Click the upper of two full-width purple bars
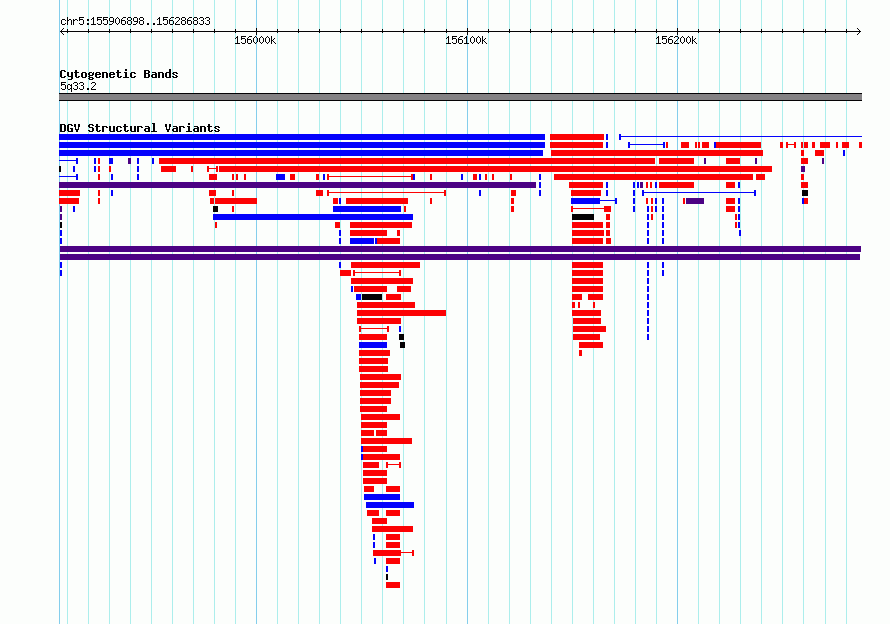Viewport: 890px width, 624px height. (460, 249)
